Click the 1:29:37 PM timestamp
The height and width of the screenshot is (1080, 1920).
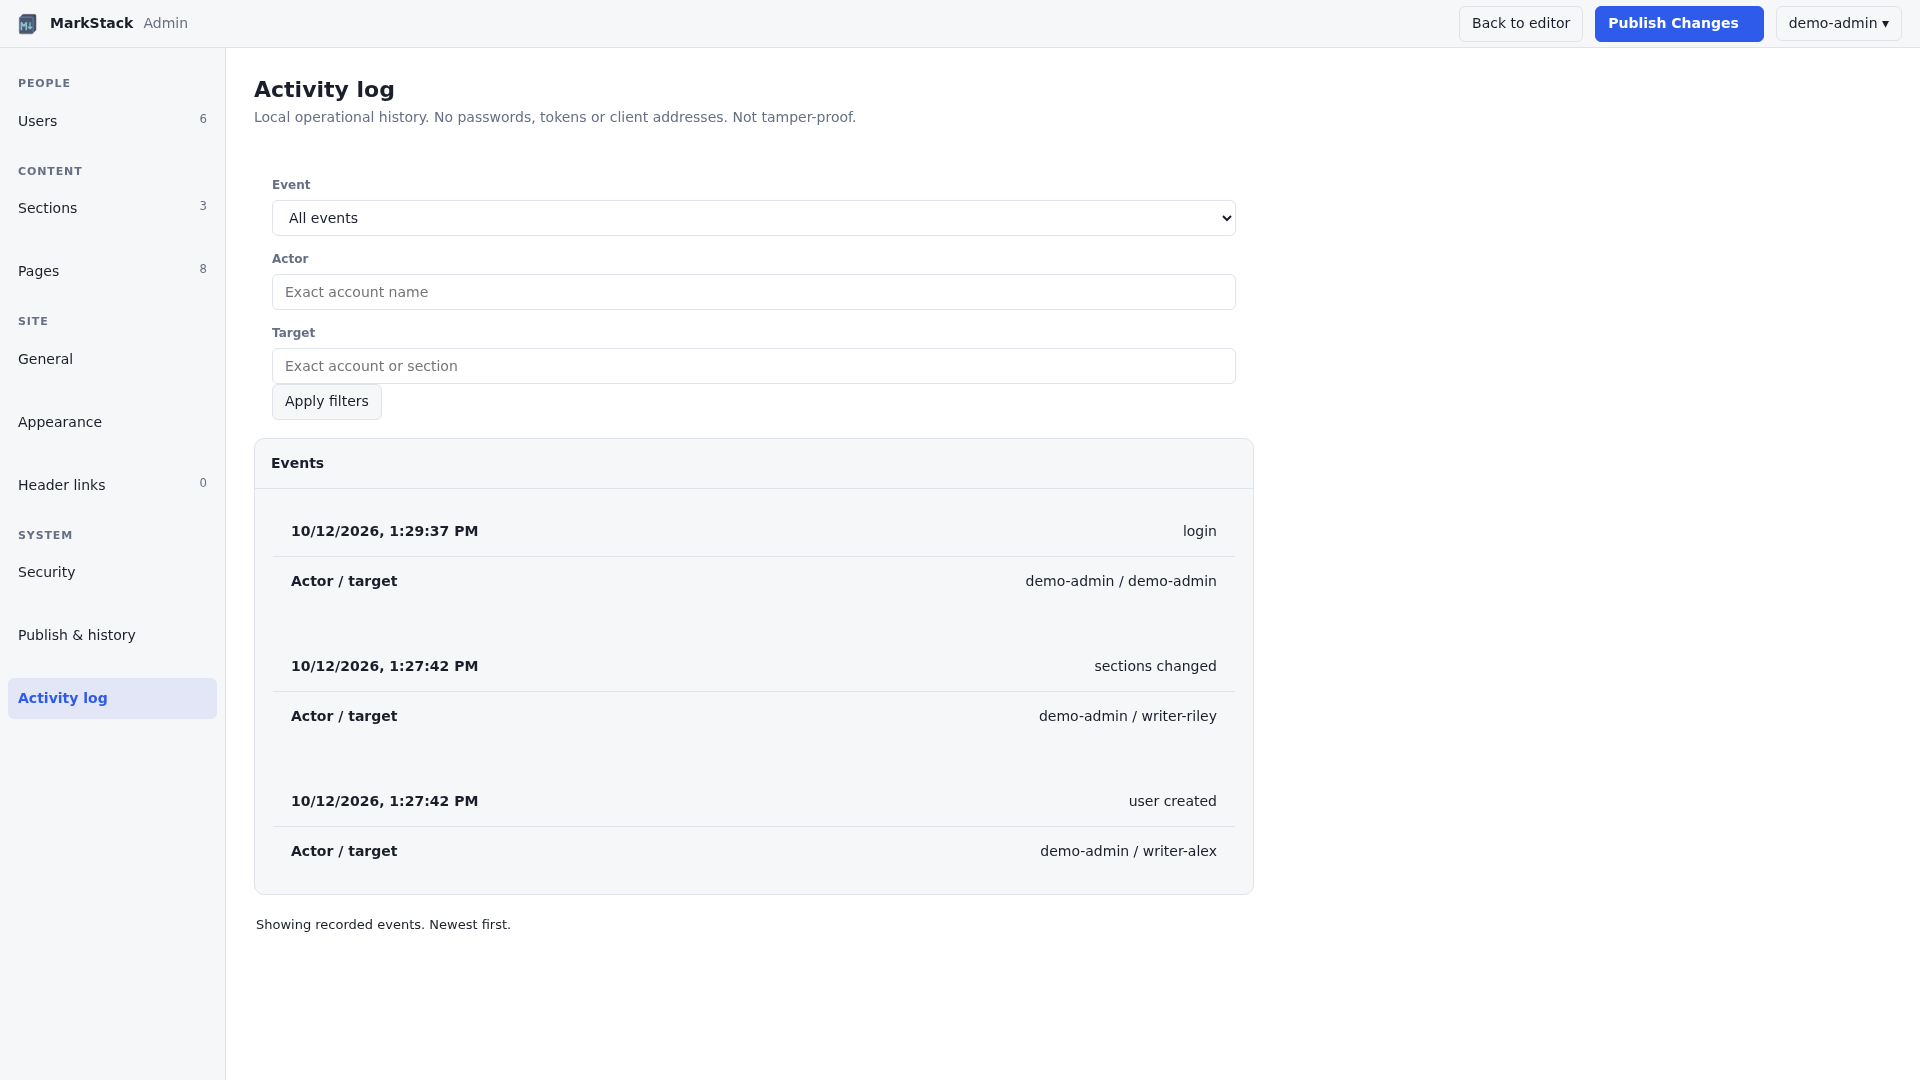(x=384, y=531)
